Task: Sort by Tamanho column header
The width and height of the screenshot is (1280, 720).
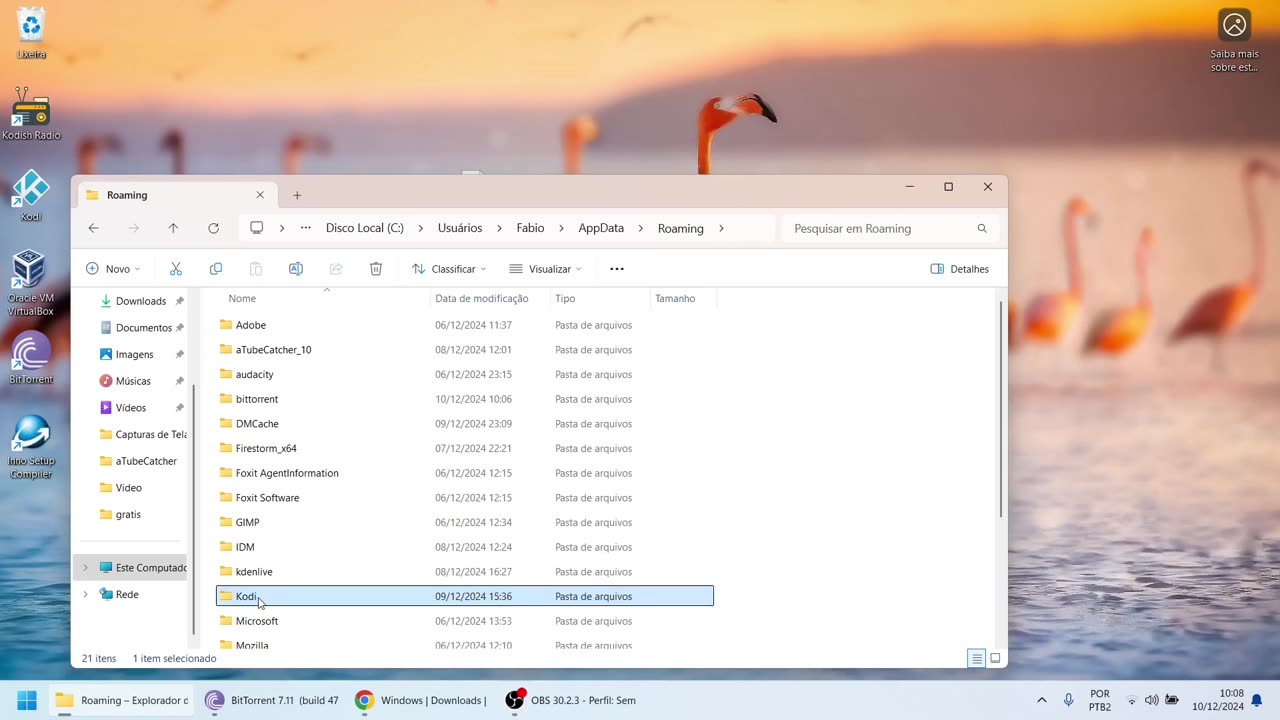Action: (x=675, y=298)
